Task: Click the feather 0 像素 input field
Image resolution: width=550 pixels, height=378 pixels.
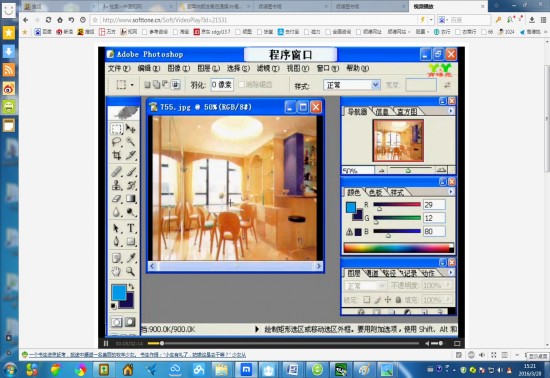Action: point(222,85)
